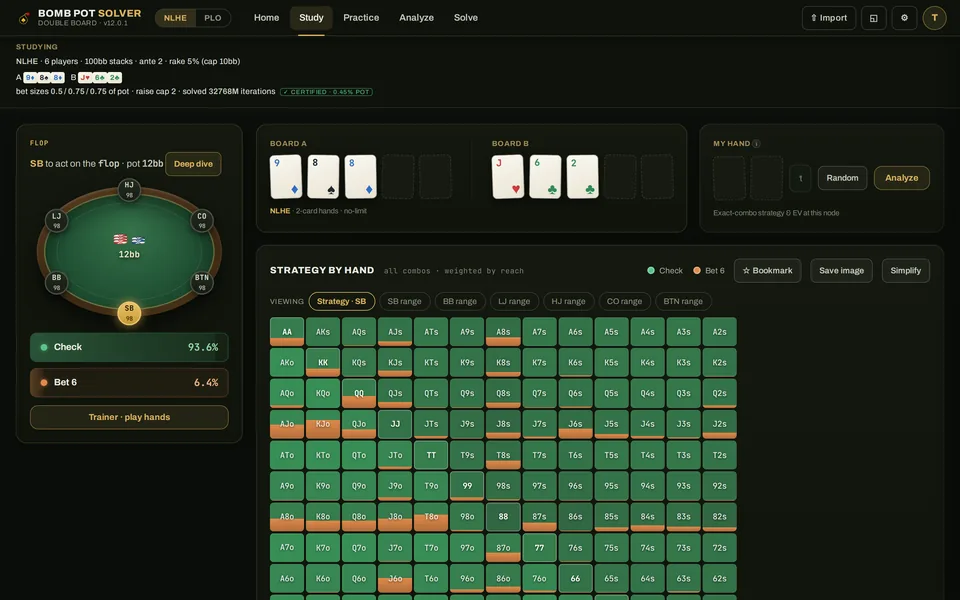
Task: Switch game type to NLHE
Action: coord(175,18)
